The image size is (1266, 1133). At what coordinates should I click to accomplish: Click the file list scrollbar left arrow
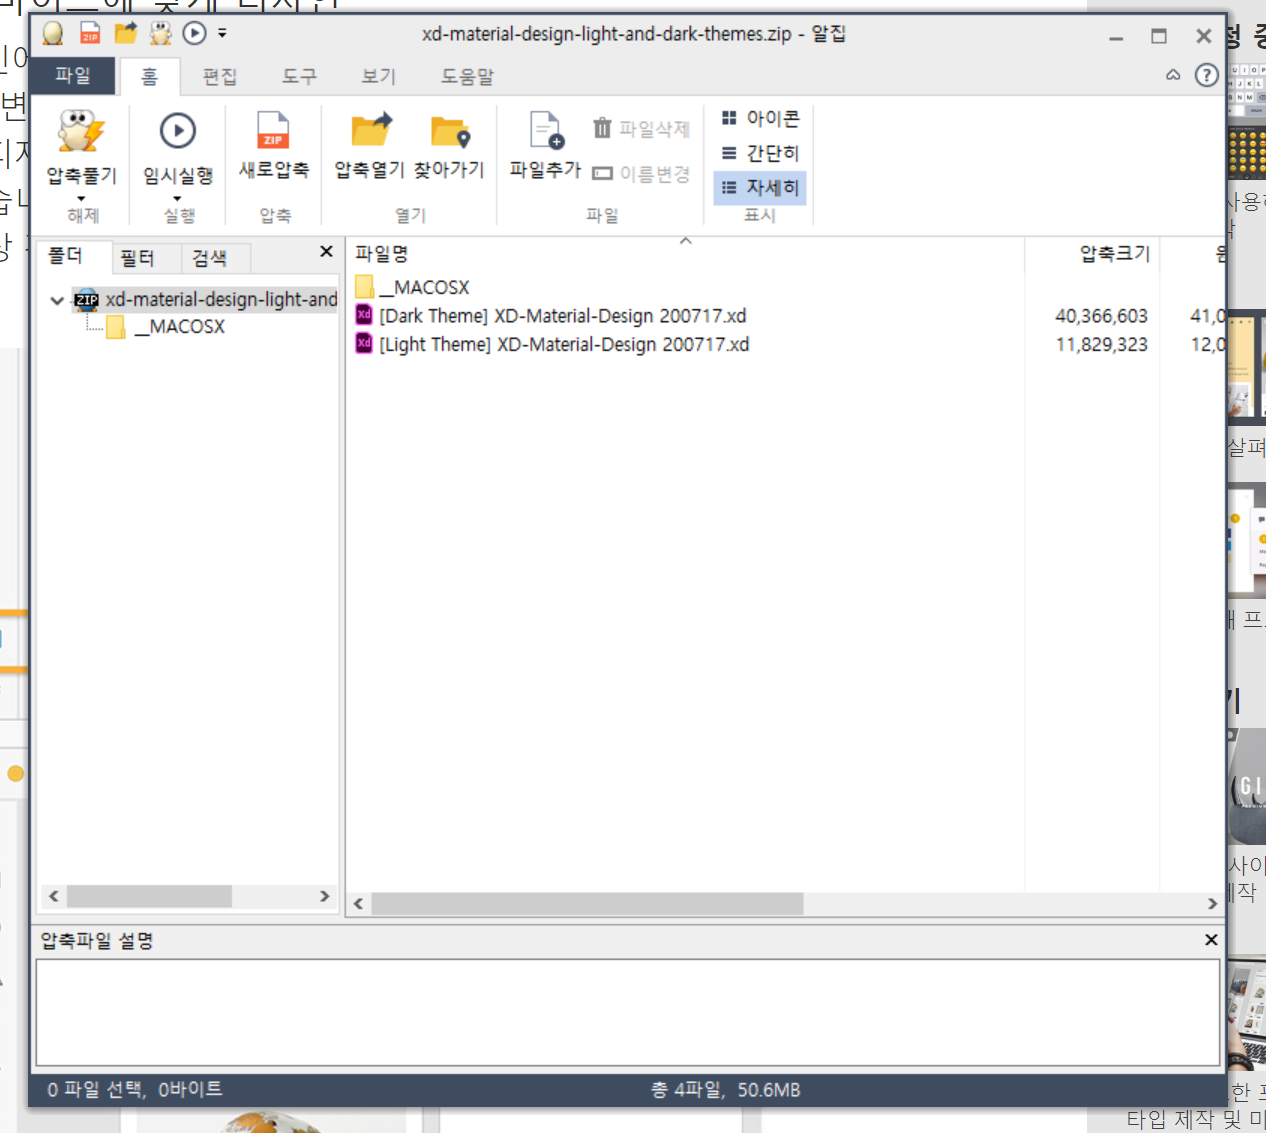click(359, 904)
